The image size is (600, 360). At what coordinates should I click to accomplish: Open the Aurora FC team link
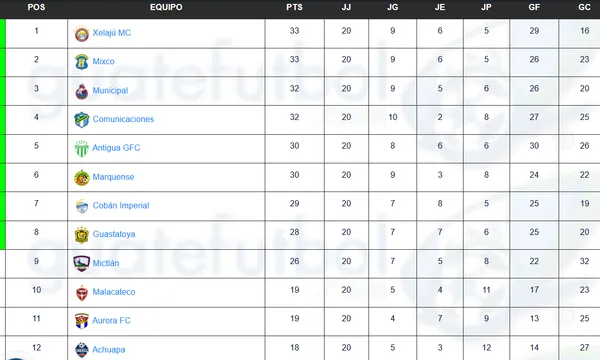[111, 321]
